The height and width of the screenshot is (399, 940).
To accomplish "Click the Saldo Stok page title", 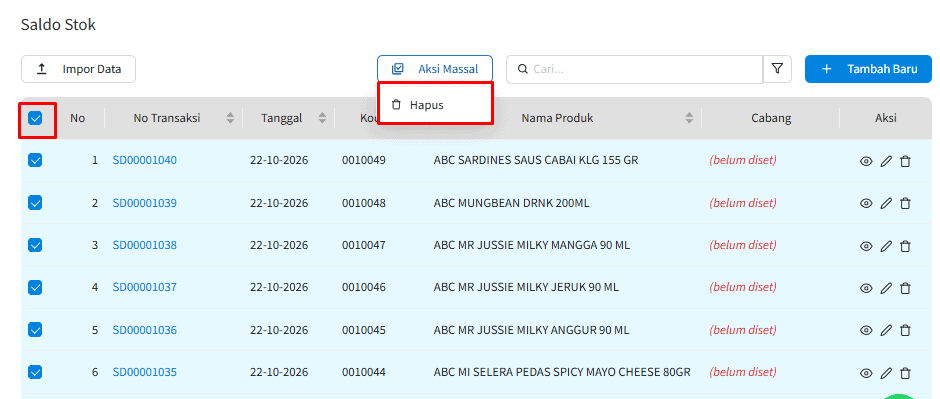I will click(x=58, y=25).
